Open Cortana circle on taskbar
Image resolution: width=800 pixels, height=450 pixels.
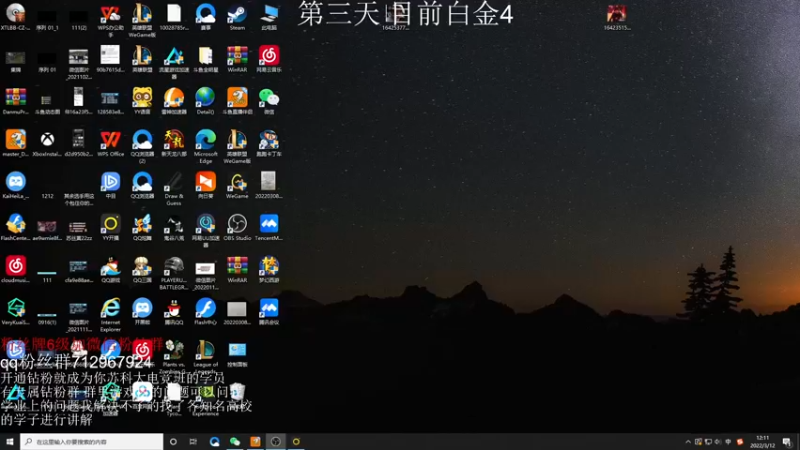(173, 441)
